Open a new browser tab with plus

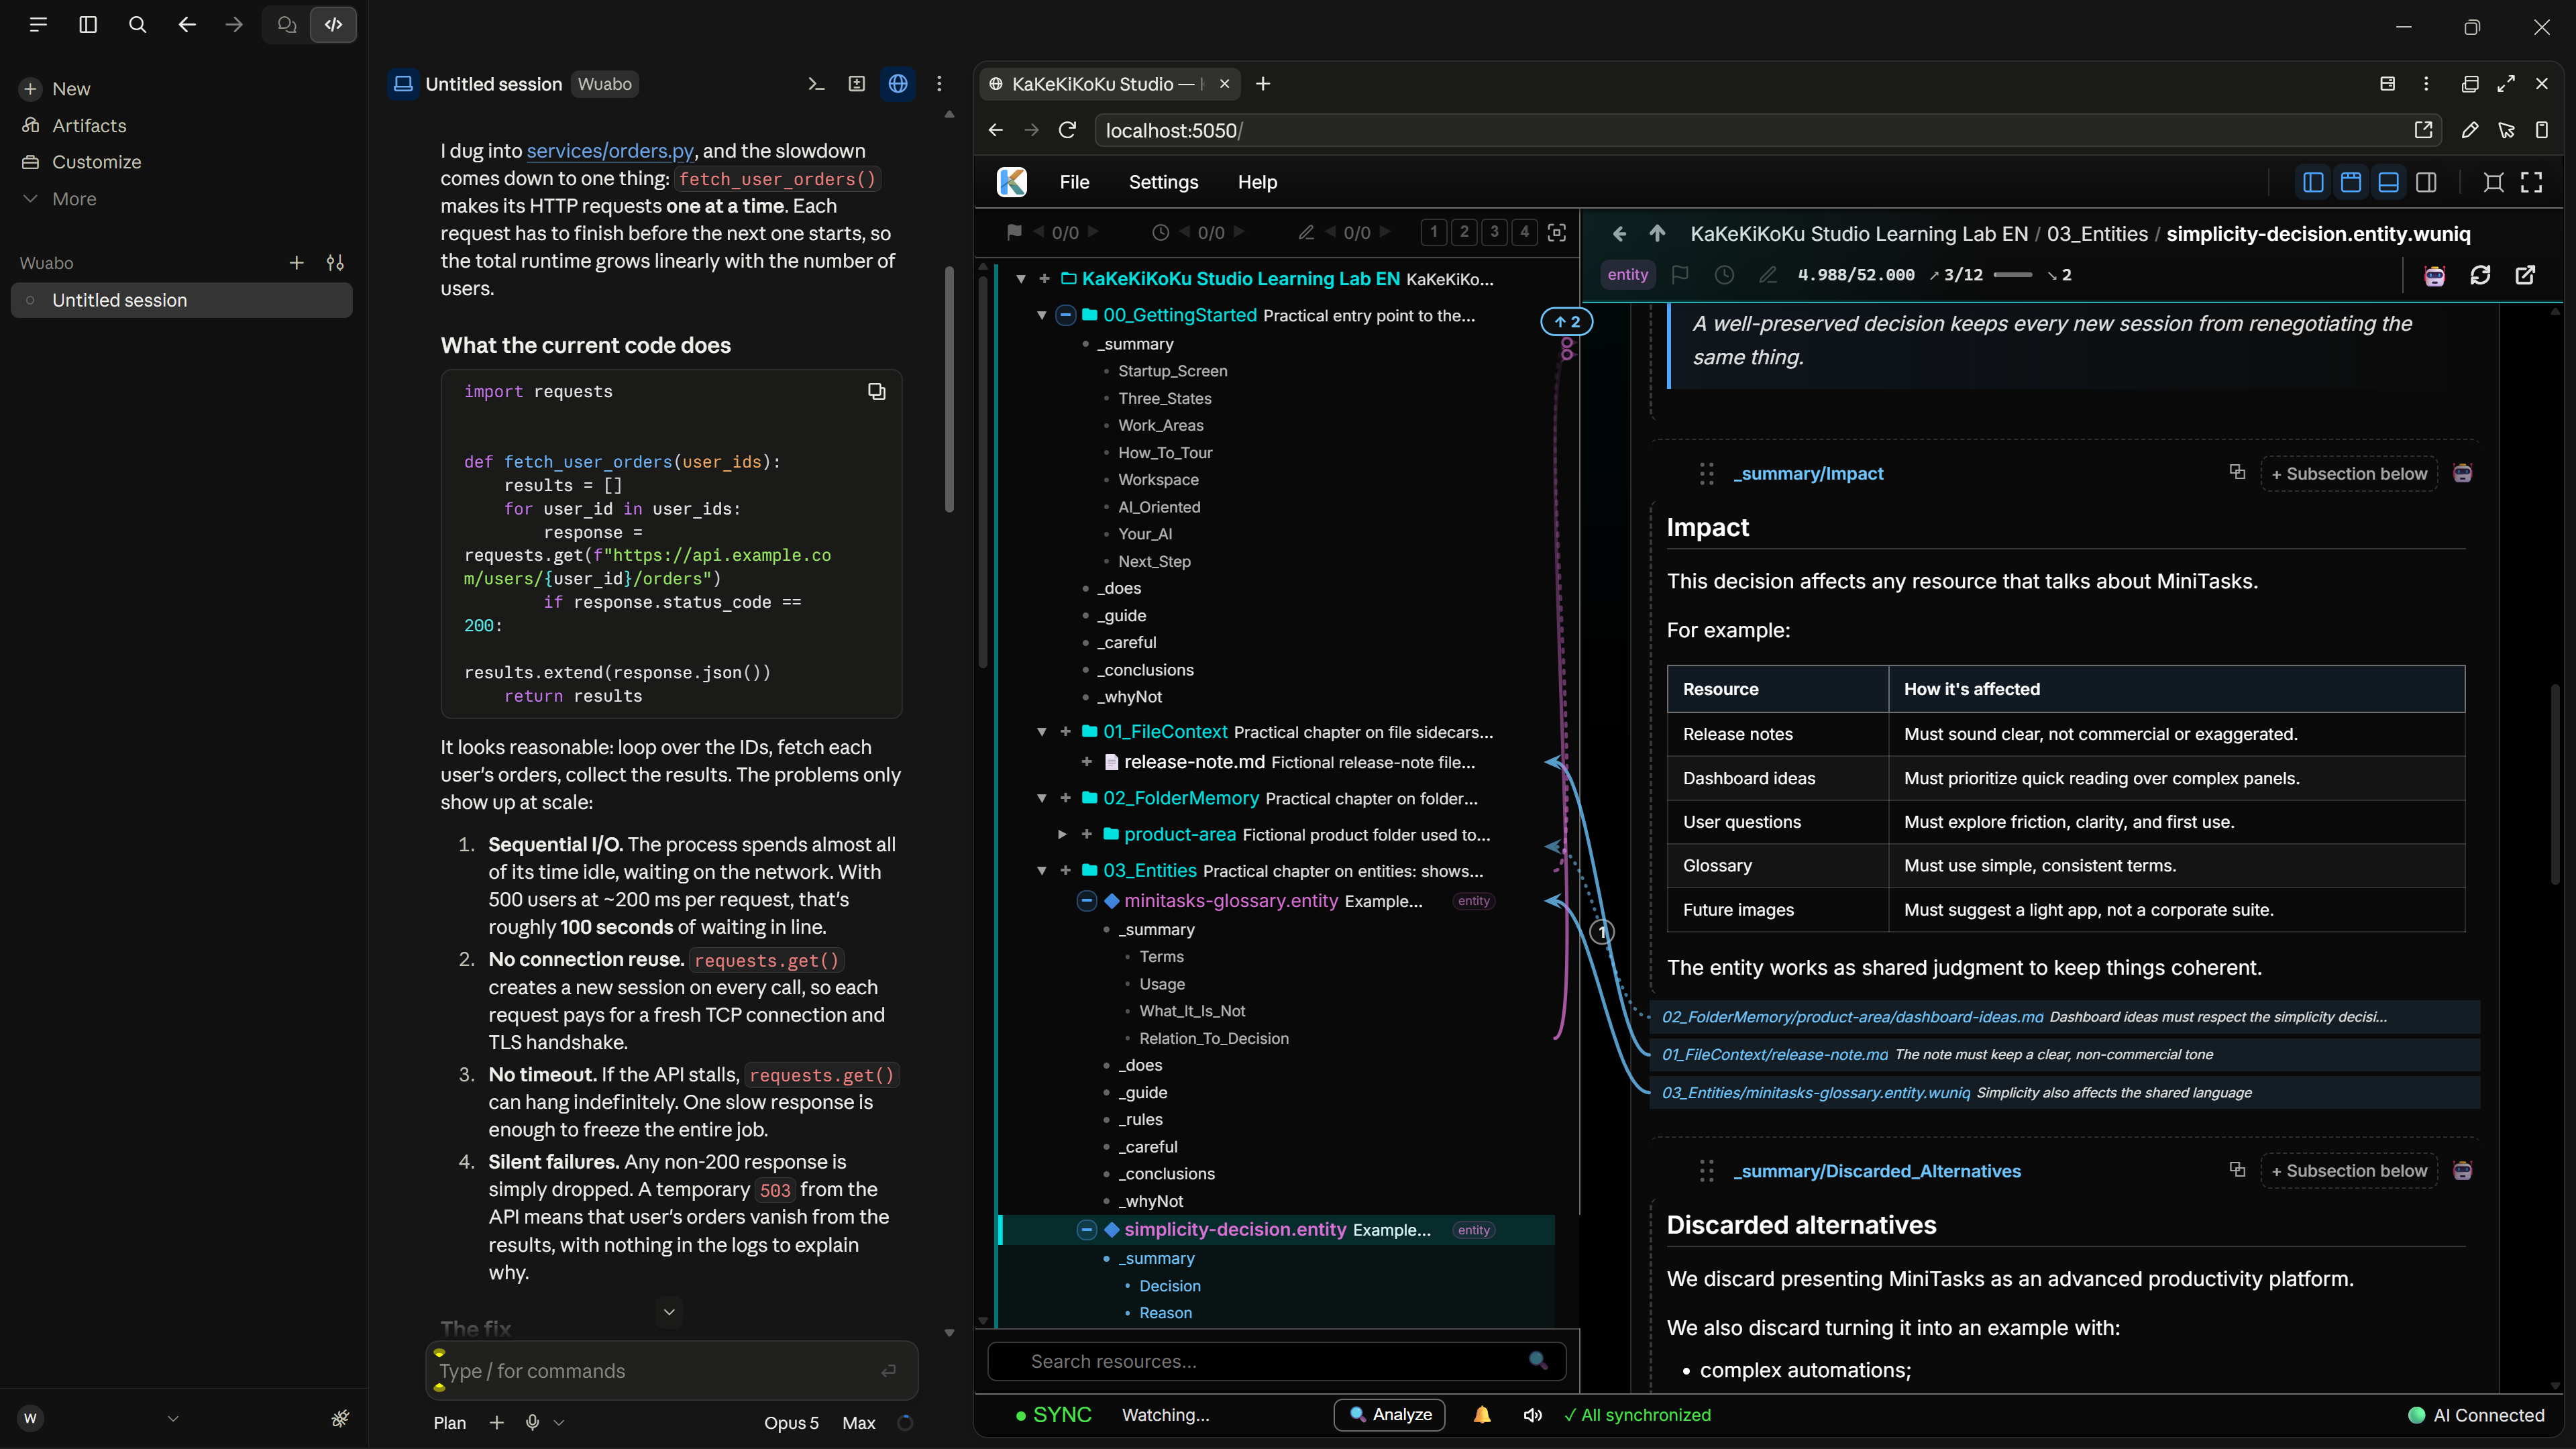point(1263,84)
